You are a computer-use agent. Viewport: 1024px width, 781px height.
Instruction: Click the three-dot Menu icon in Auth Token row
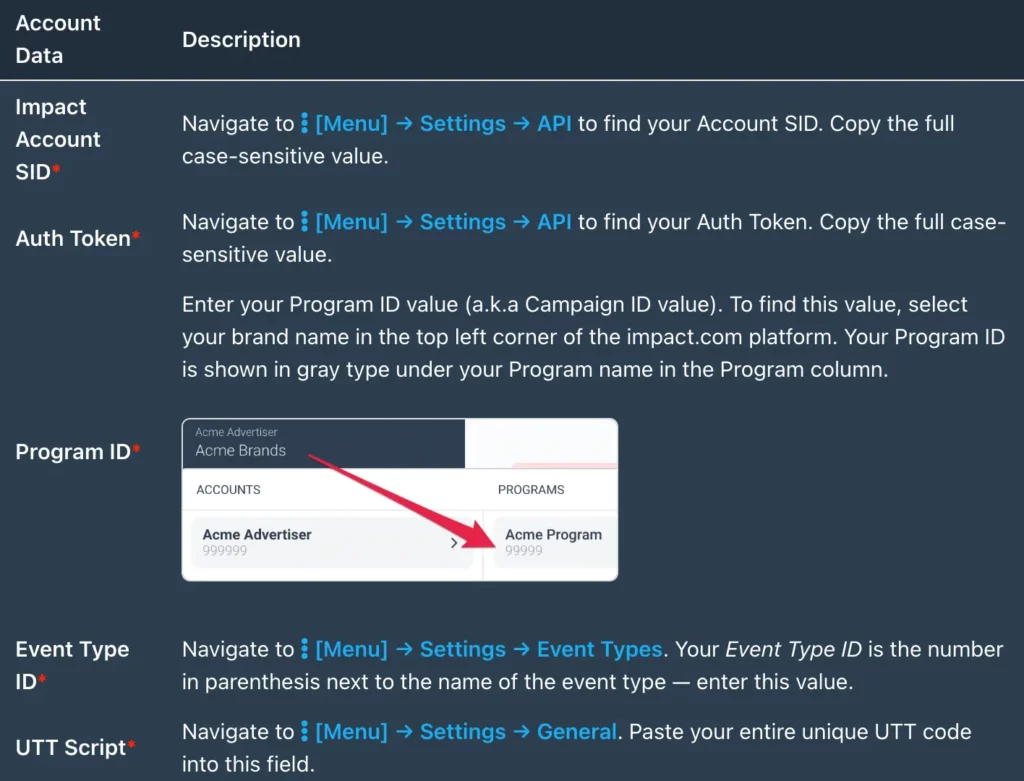(x=304, y=222)
